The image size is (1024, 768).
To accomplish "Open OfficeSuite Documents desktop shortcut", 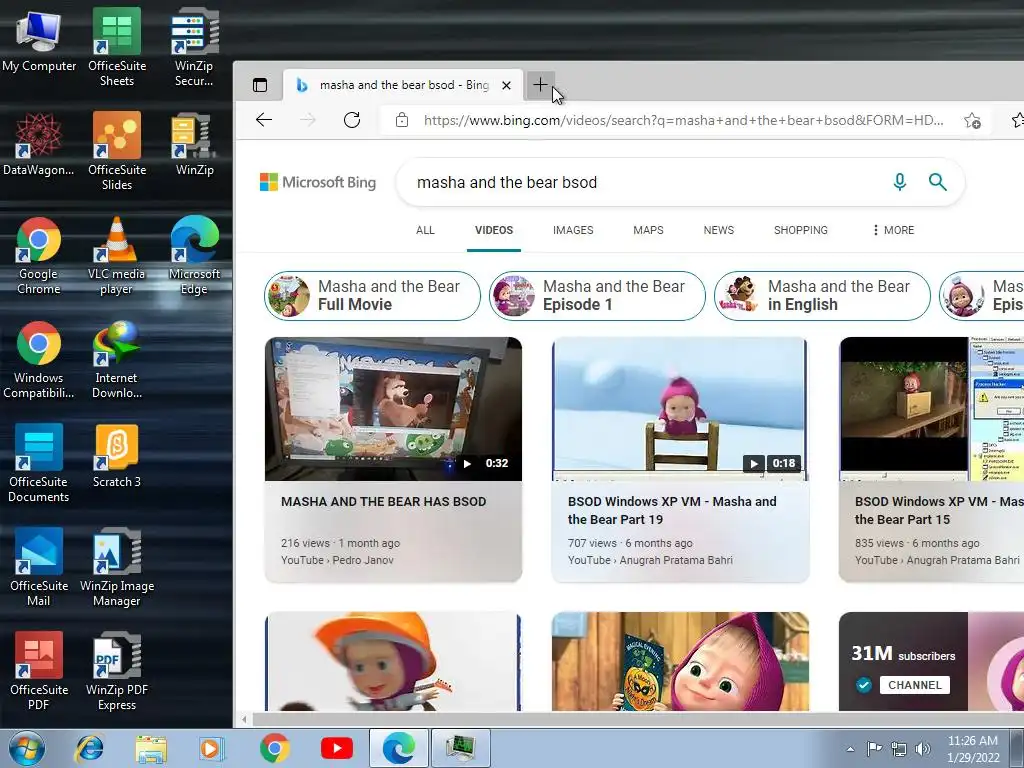I will [39, 463].
